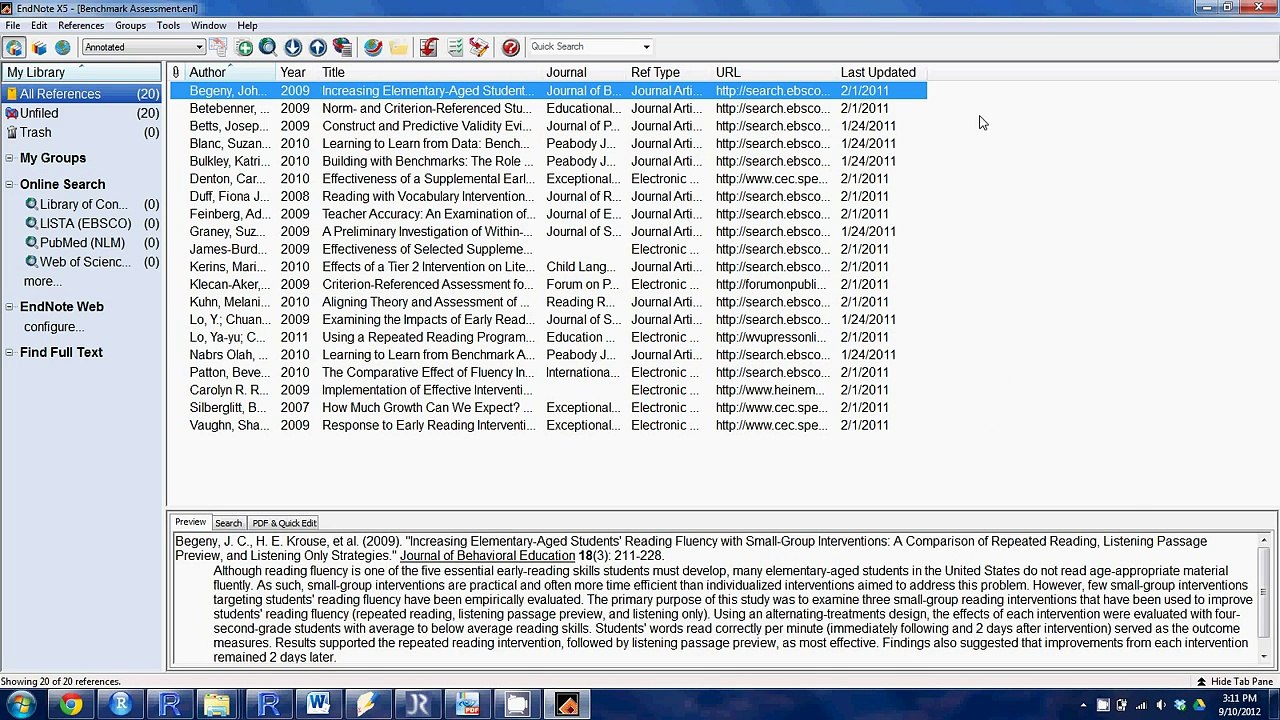Collapse the EndNote Web group set
Viewport: 1280px width, 720px height.
click(9, 307)
